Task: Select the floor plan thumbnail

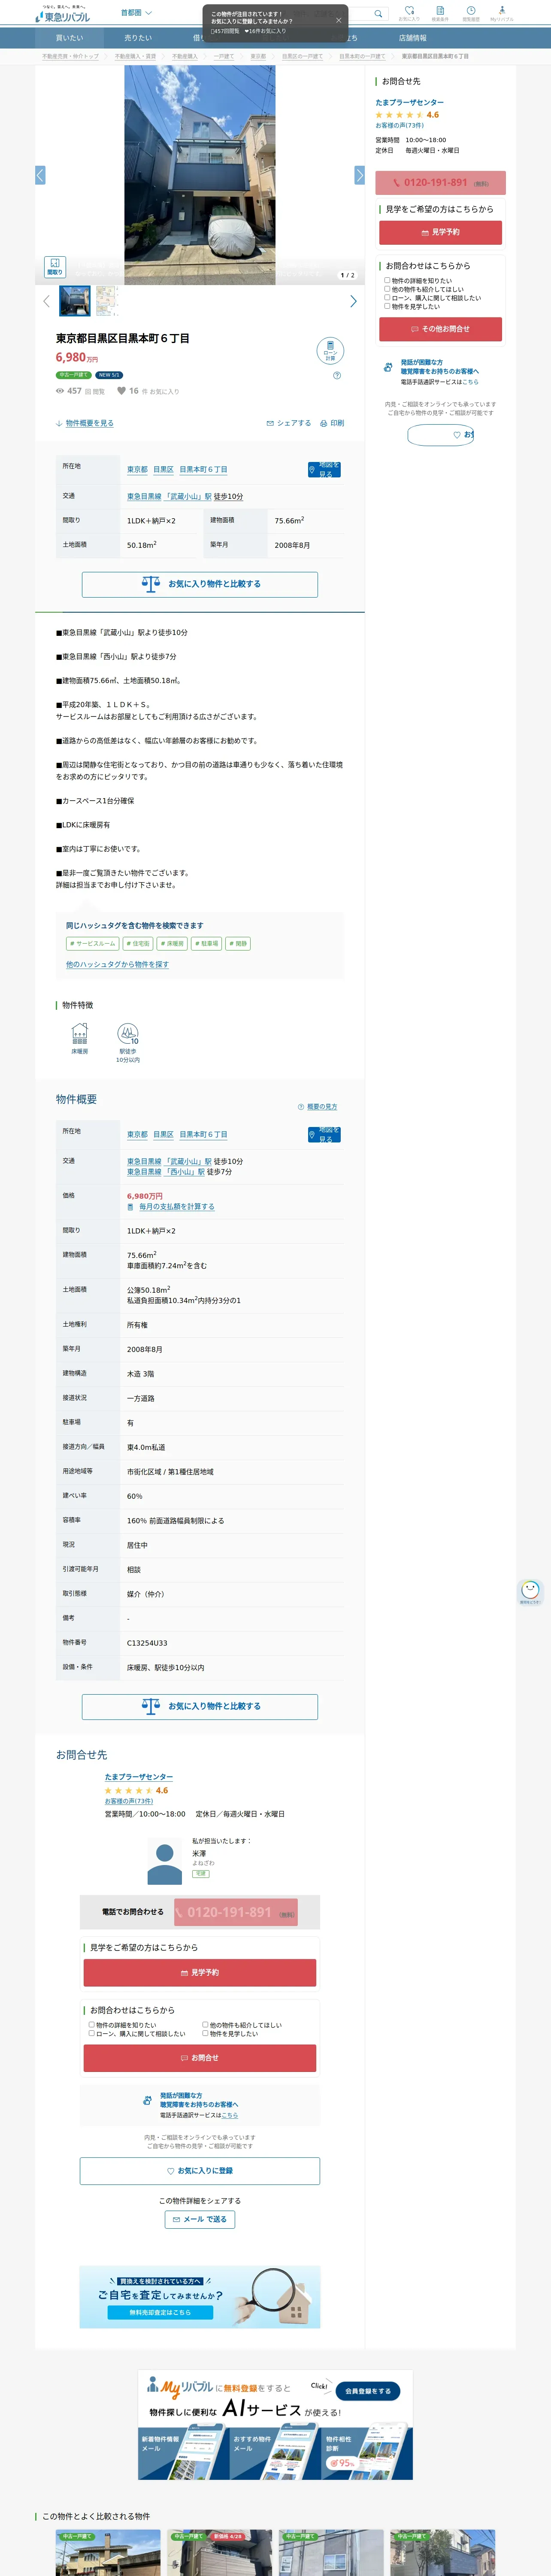Action: click(106, 301)
